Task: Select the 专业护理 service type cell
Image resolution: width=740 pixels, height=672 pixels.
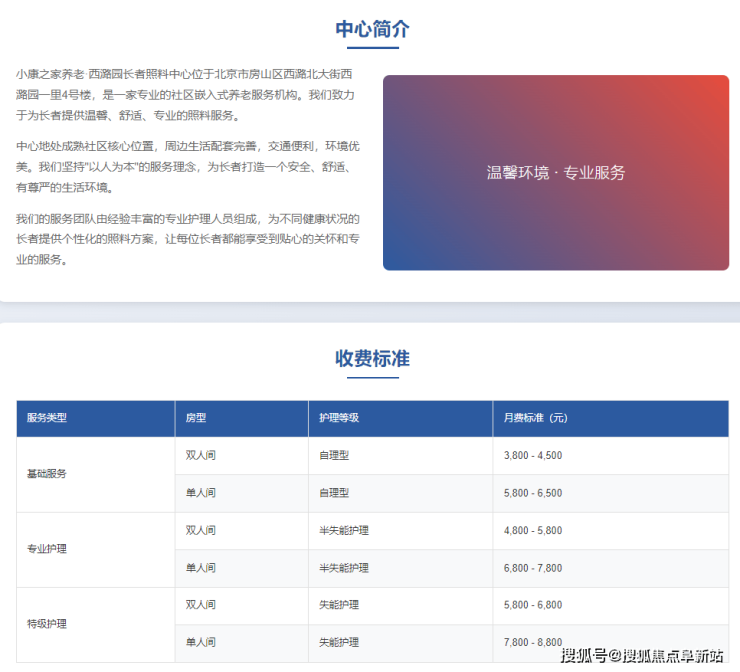Action: [47, 549]
